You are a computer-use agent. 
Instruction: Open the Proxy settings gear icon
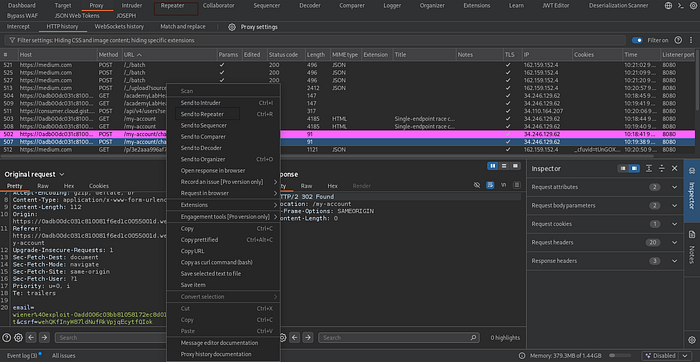(x=232, y=27)
